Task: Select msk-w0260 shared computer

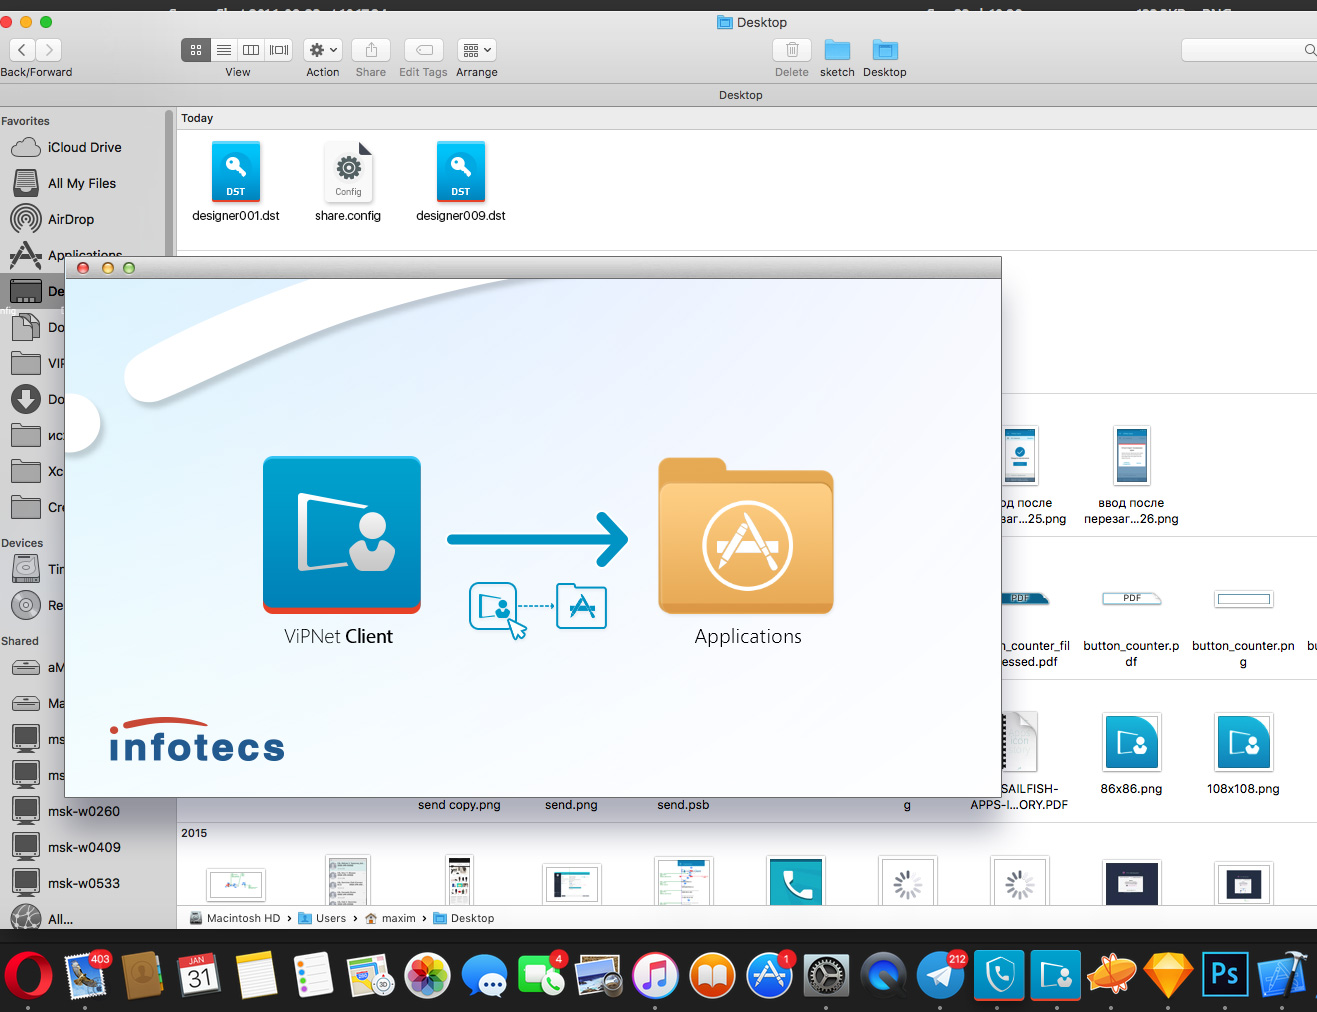Action: coord(82,811)
